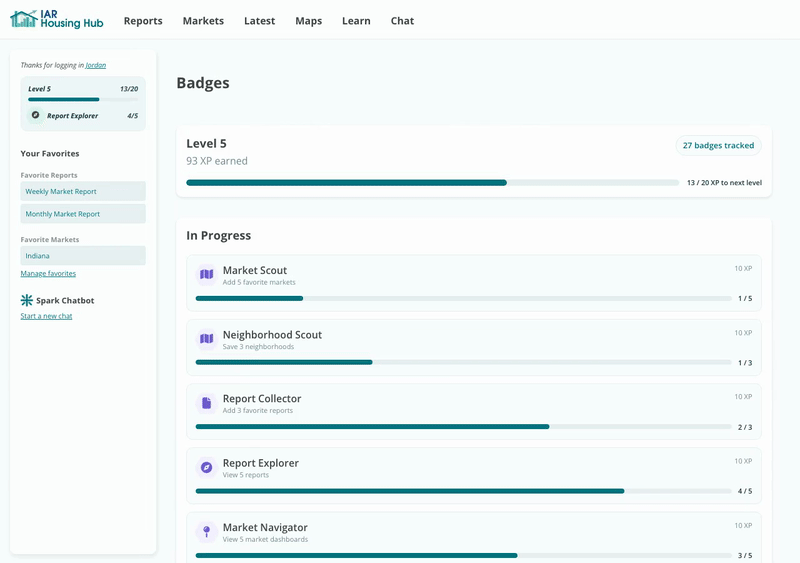Go to the Latest section

pyautogui.click(x=259, y=21)
